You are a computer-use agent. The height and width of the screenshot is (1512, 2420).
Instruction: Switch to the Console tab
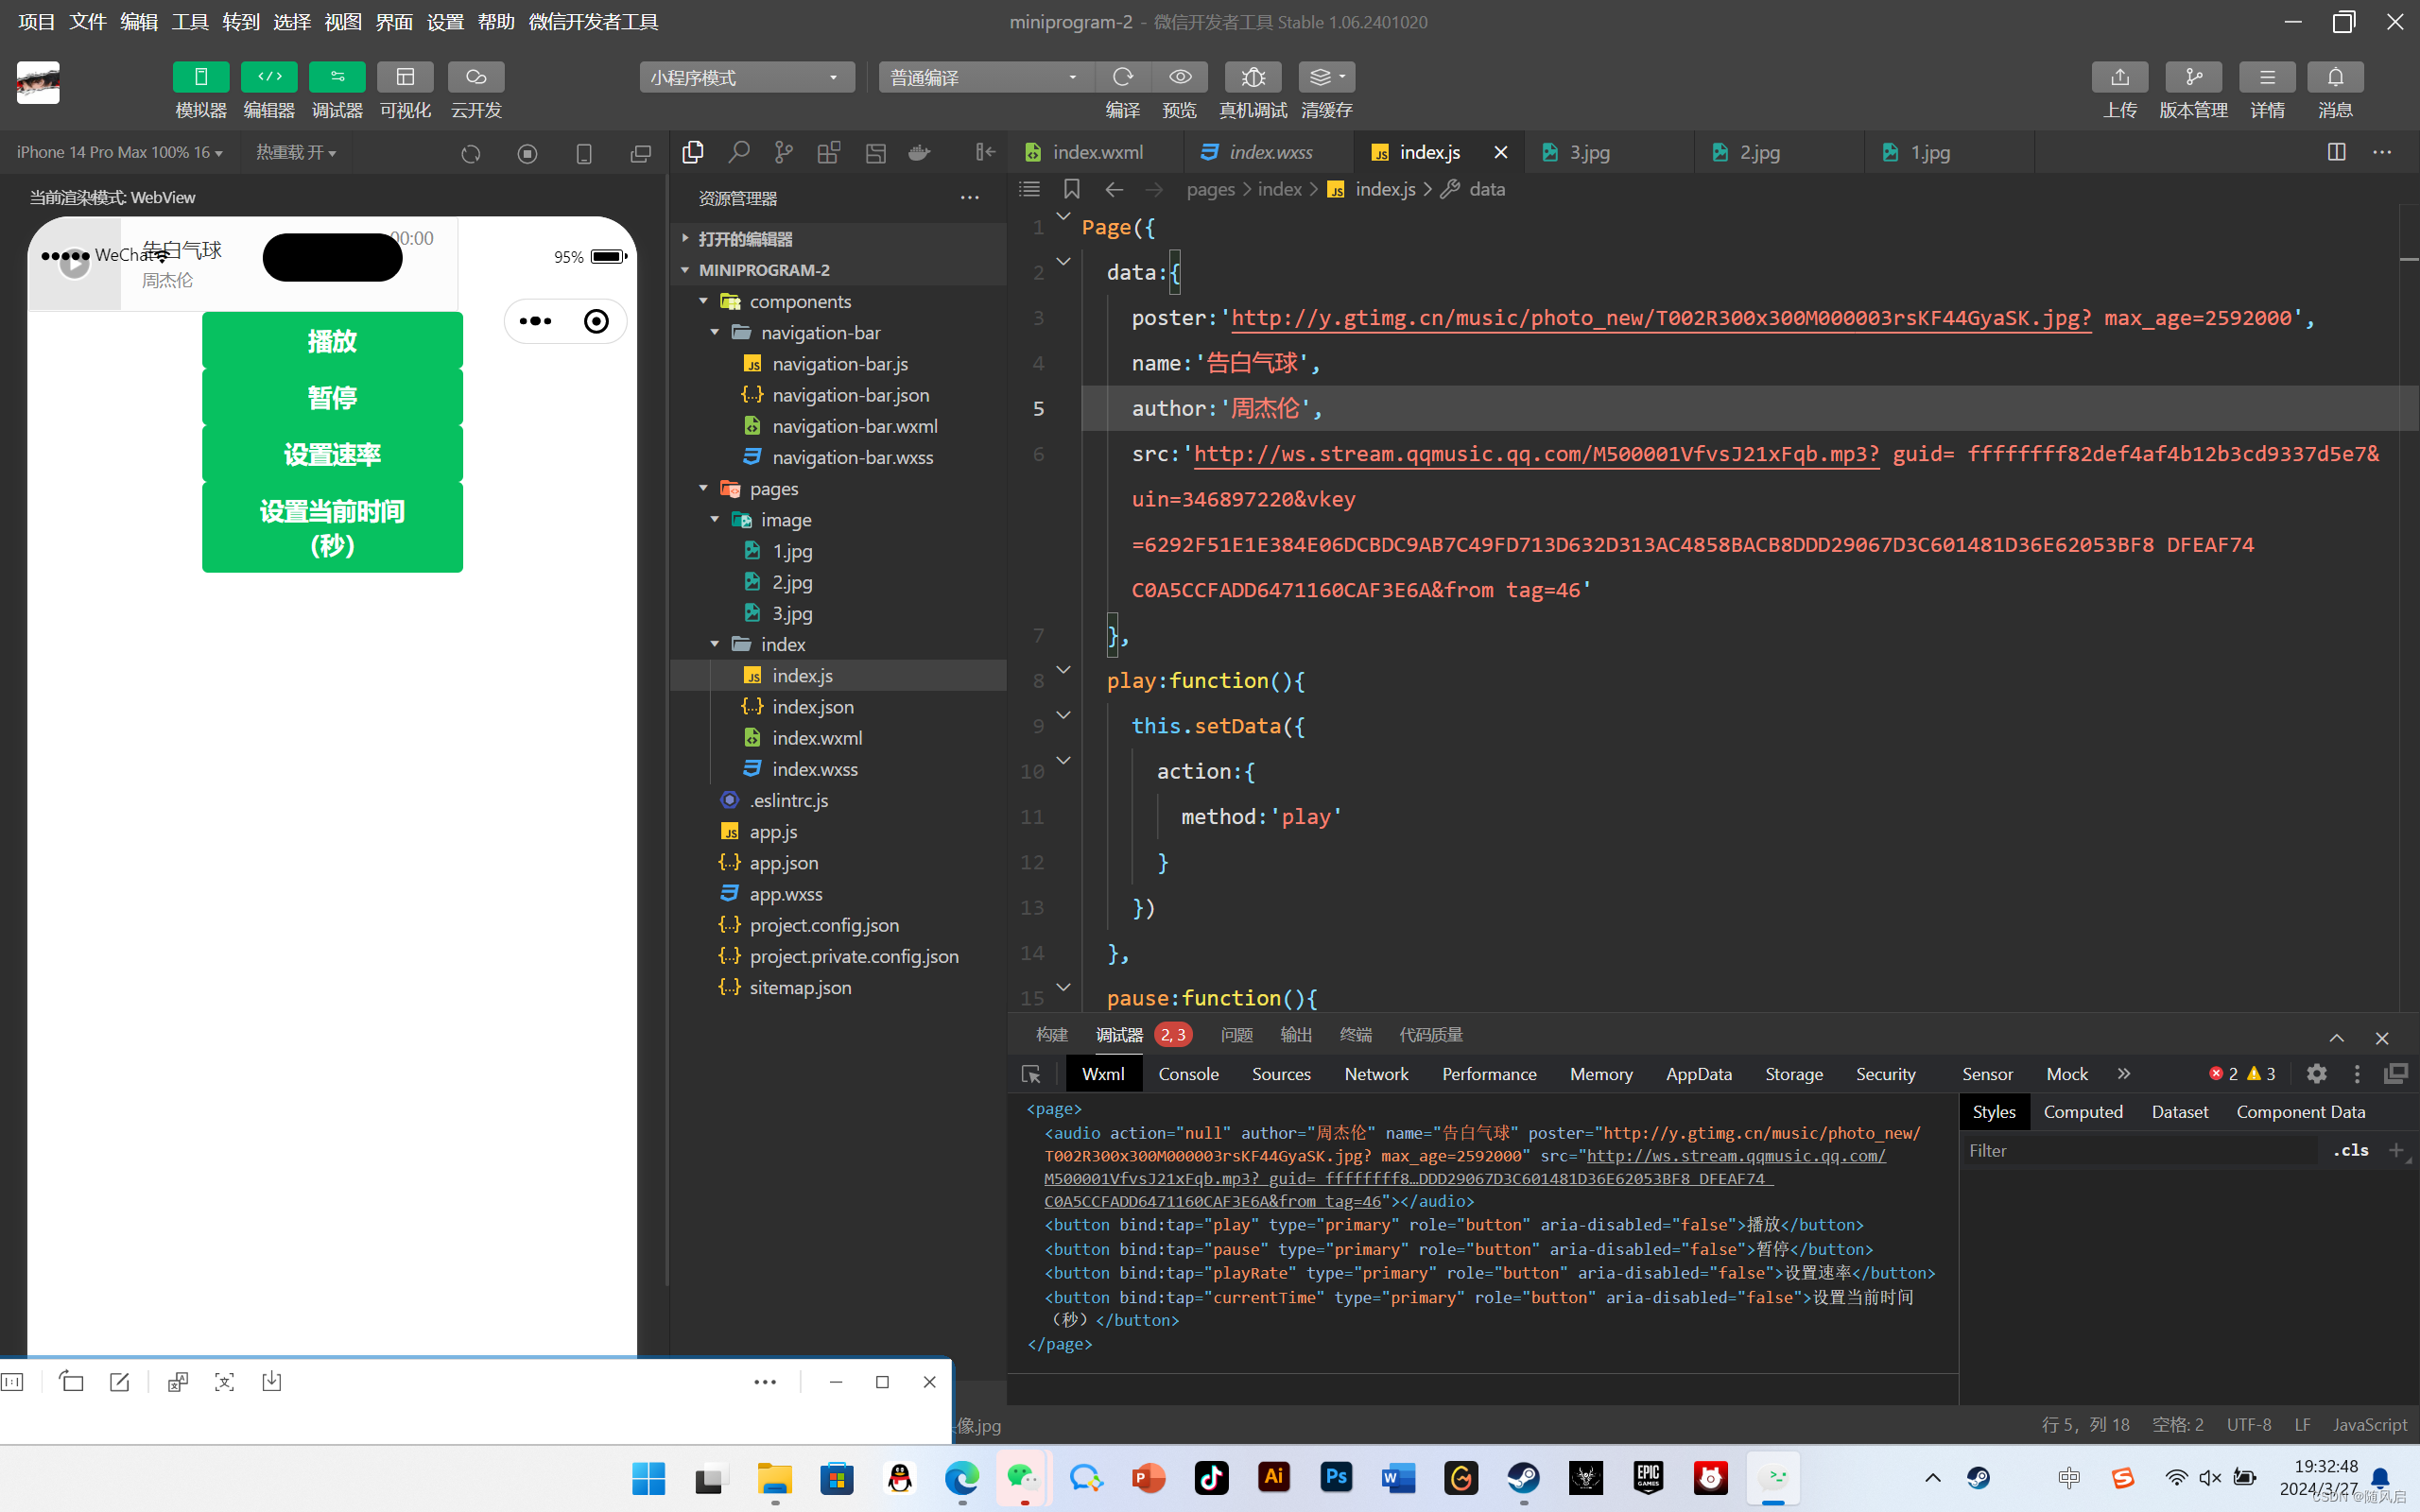point(1188,1074)
